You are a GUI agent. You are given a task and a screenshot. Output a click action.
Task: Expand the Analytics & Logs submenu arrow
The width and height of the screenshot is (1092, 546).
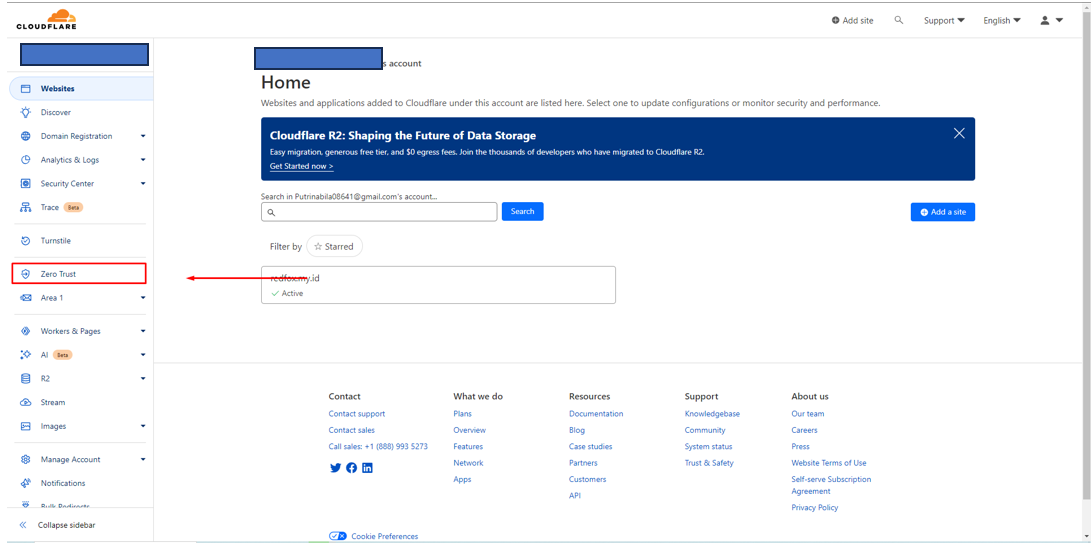click(x=143, y=159)
